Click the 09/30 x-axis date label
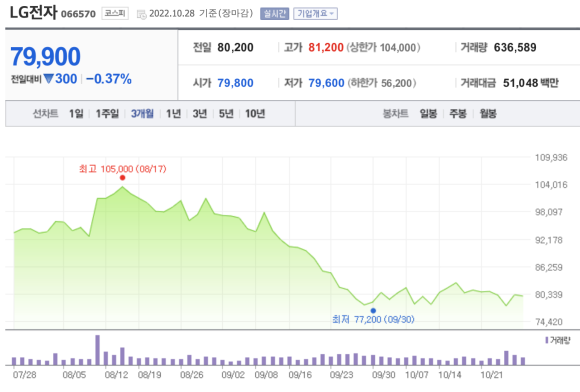580x392 pixels. pos(384,375)
